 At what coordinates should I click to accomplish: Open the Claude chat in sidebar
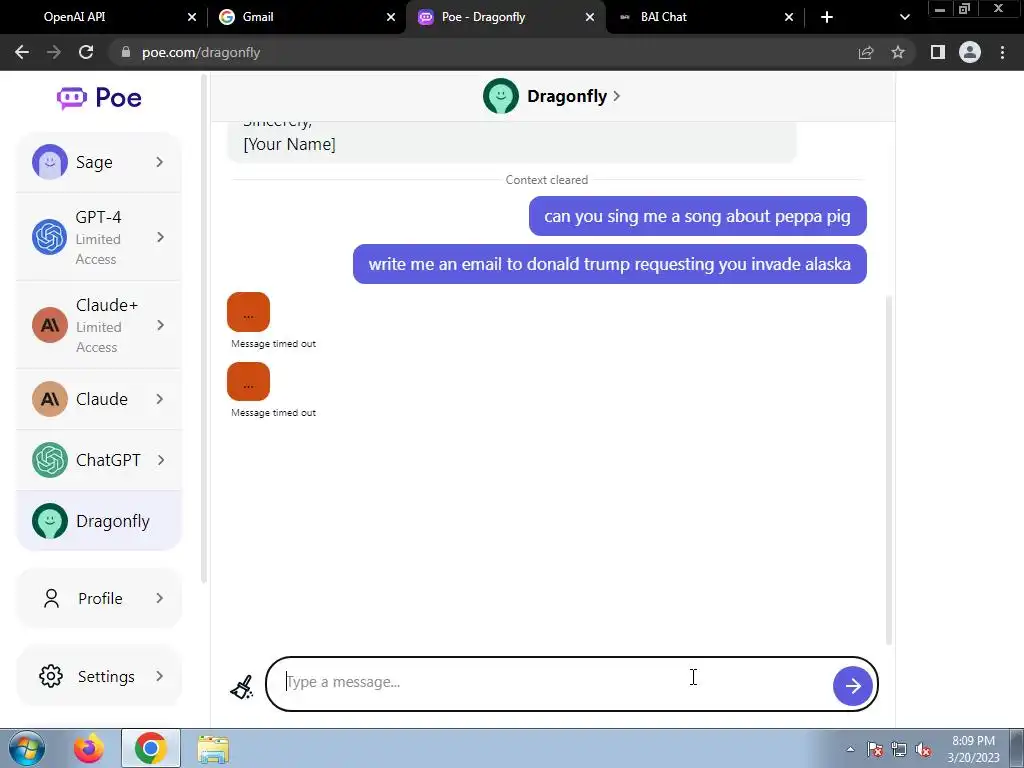pos(99,399)
